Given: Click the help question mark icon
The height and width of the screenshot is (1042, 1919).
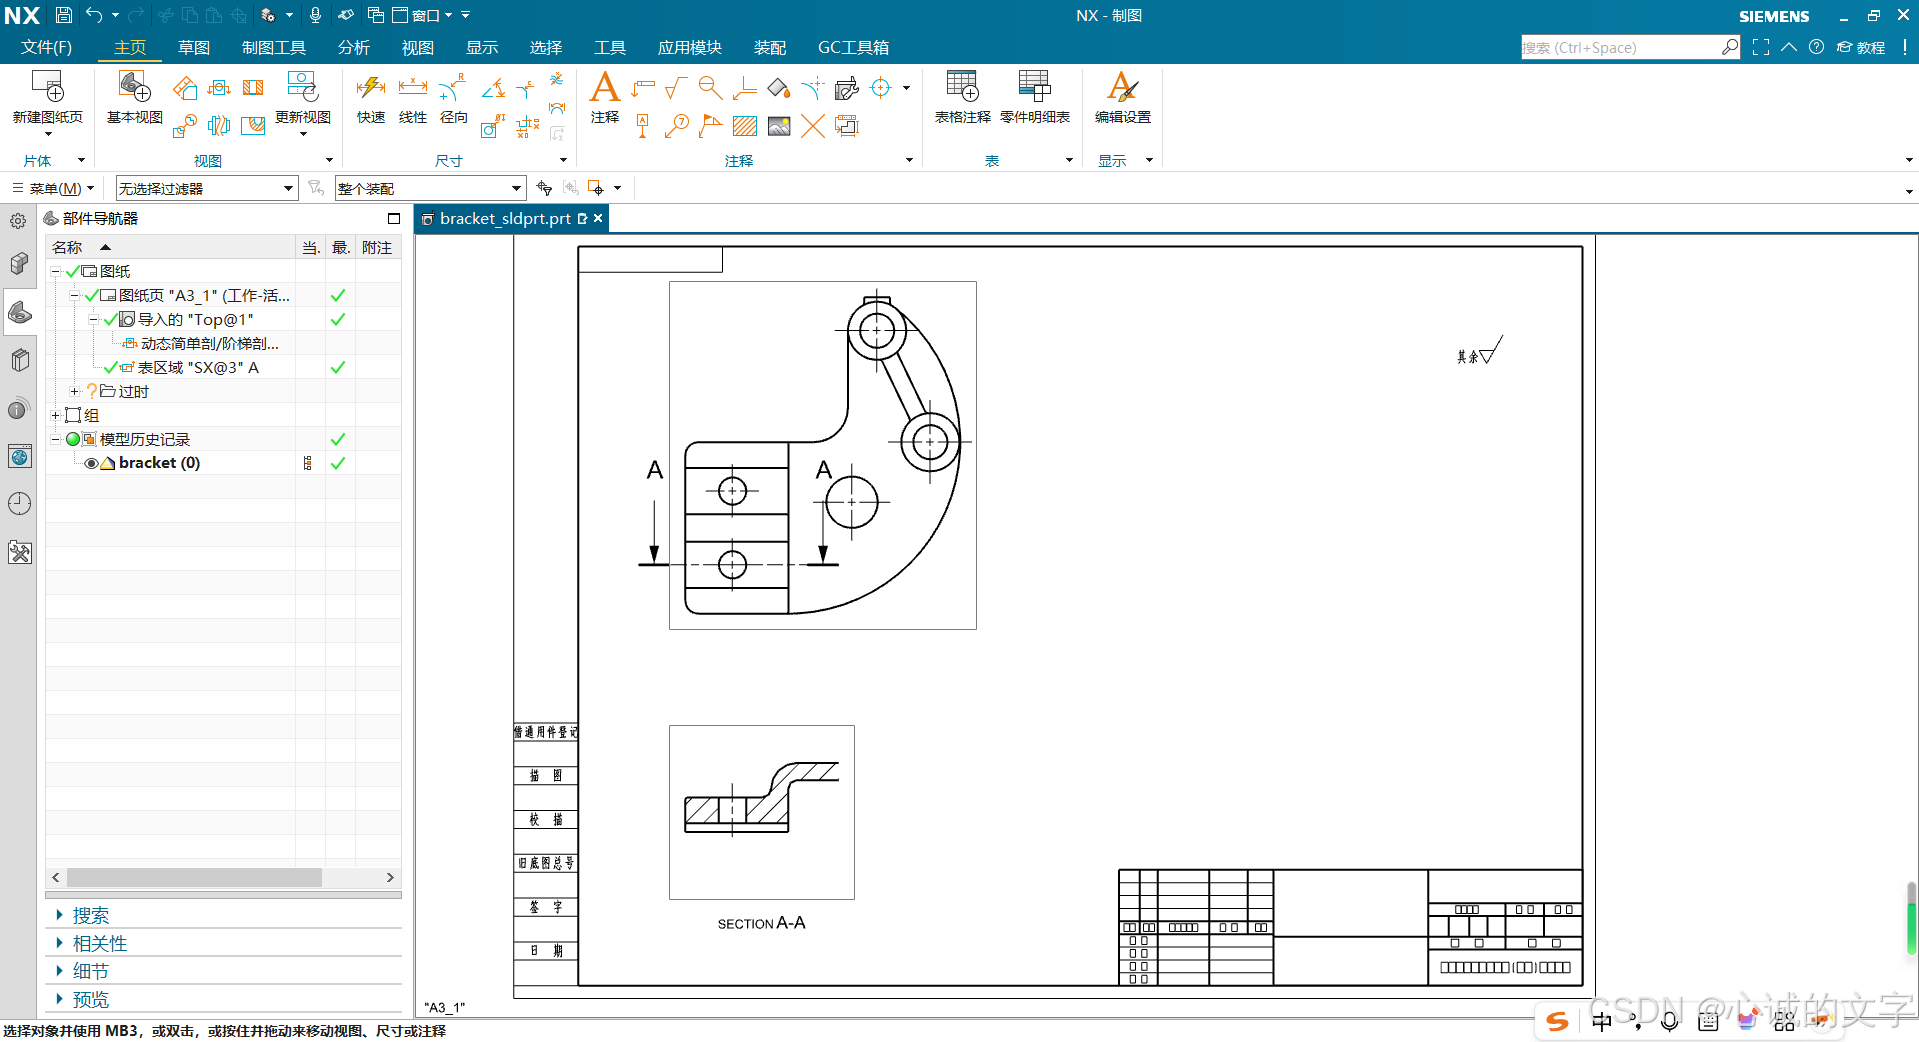Looking at the screenshot, I should coord(1817,47).
